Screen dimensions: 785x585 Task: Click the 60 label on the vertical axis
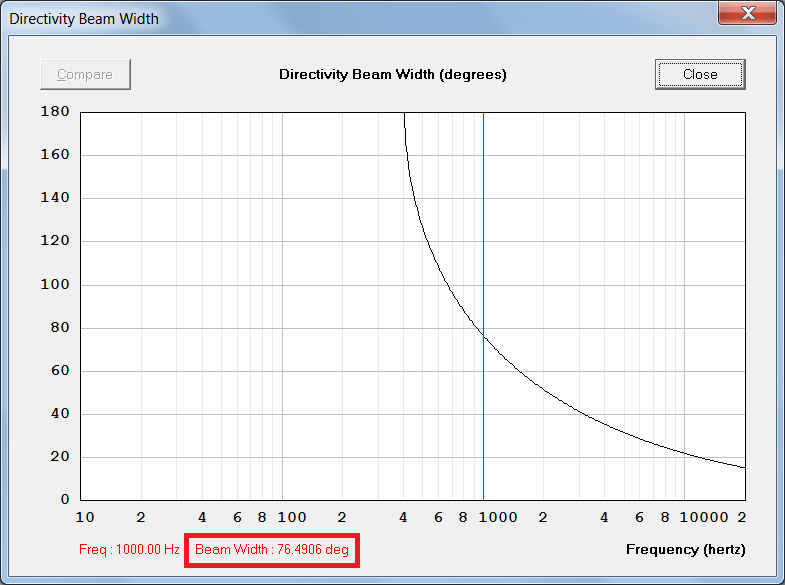(x=60, y=370)
